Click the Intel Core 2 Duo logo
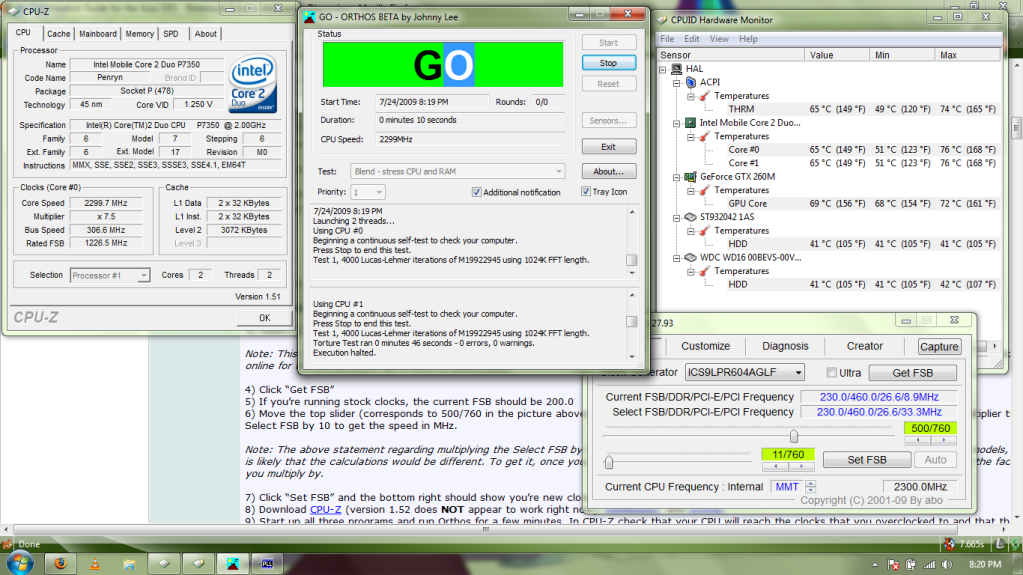 click(253, 84)
